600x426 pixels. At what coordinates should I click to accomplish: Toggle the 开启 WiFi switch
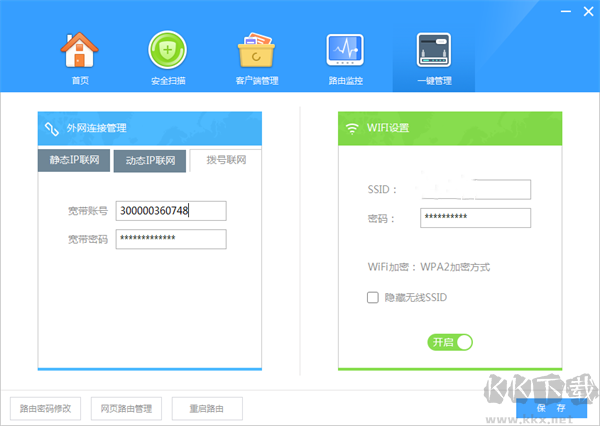coord(450,342)
